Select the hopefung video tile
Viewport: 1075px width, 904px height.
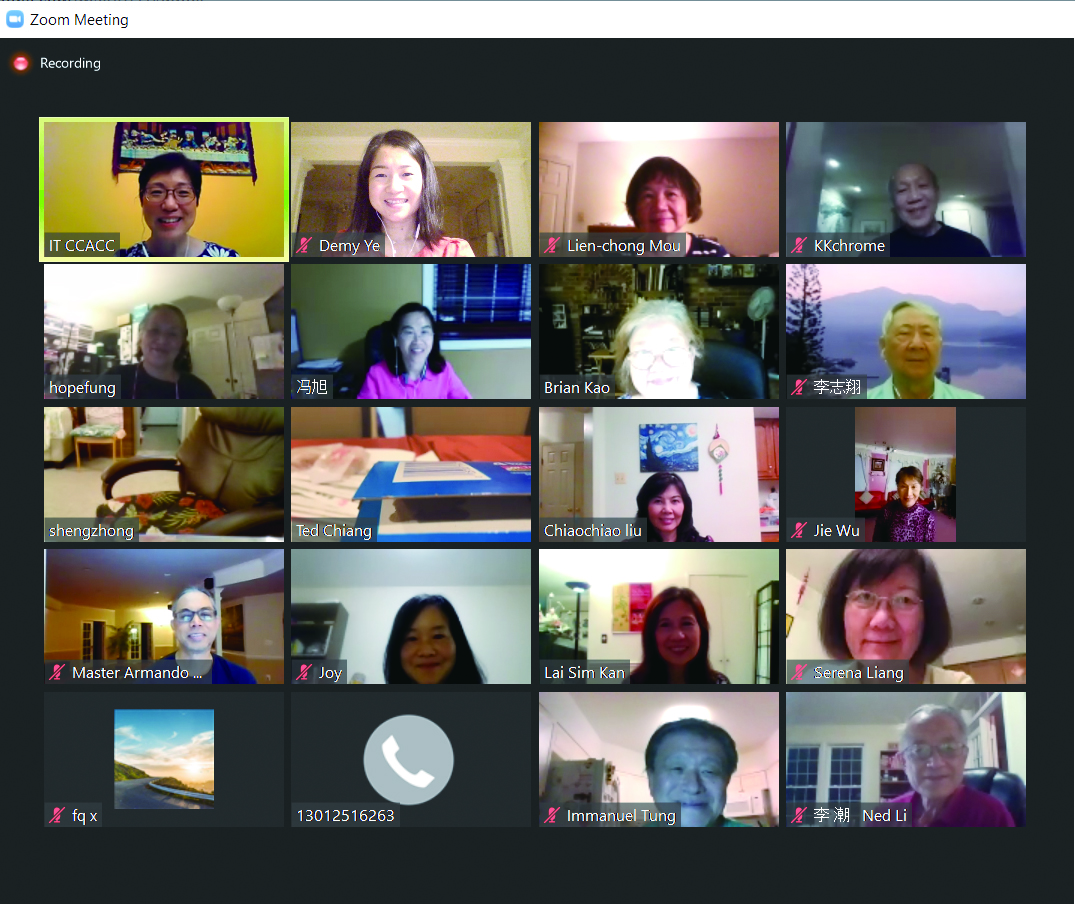click(x=164, y=332)
